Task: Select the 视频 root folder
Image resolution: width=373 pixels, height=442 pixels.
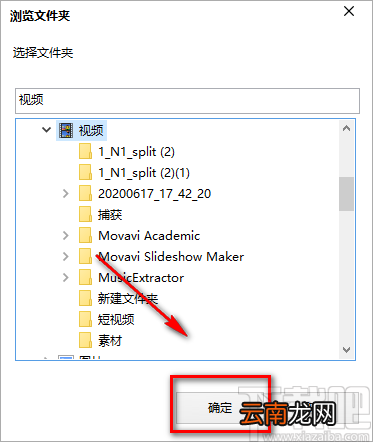Action: 91,130
